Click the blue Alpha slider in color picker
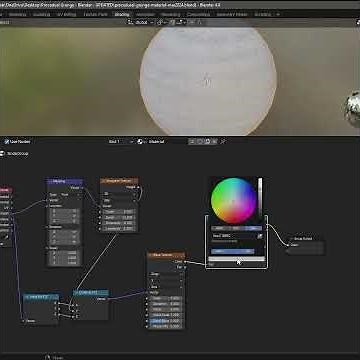This screenshot has height=360, width=360. click(x=233, y=251)
